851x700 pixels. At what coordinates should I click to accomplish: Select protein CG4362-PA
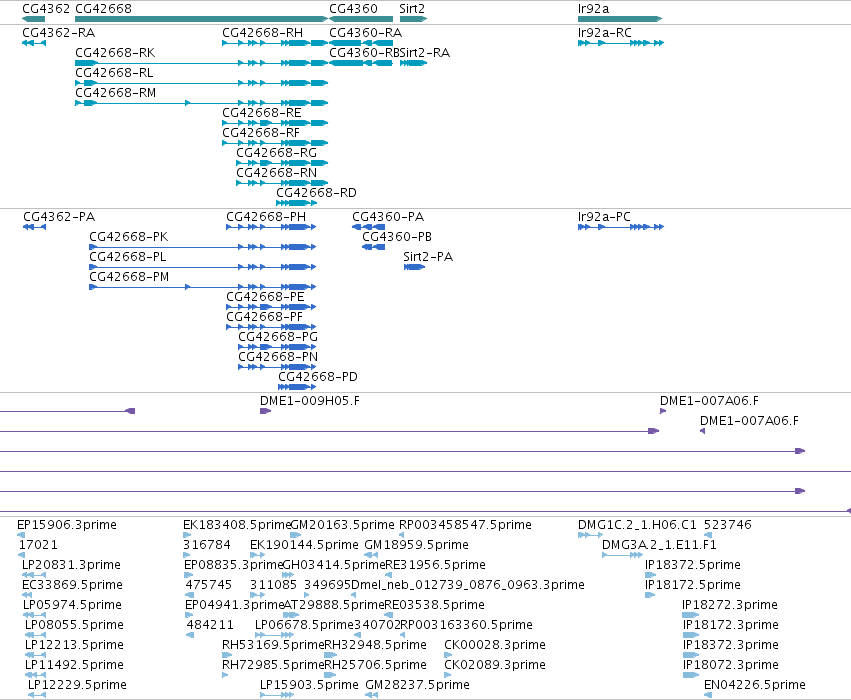pyautogui.click(x=59, y=217)
